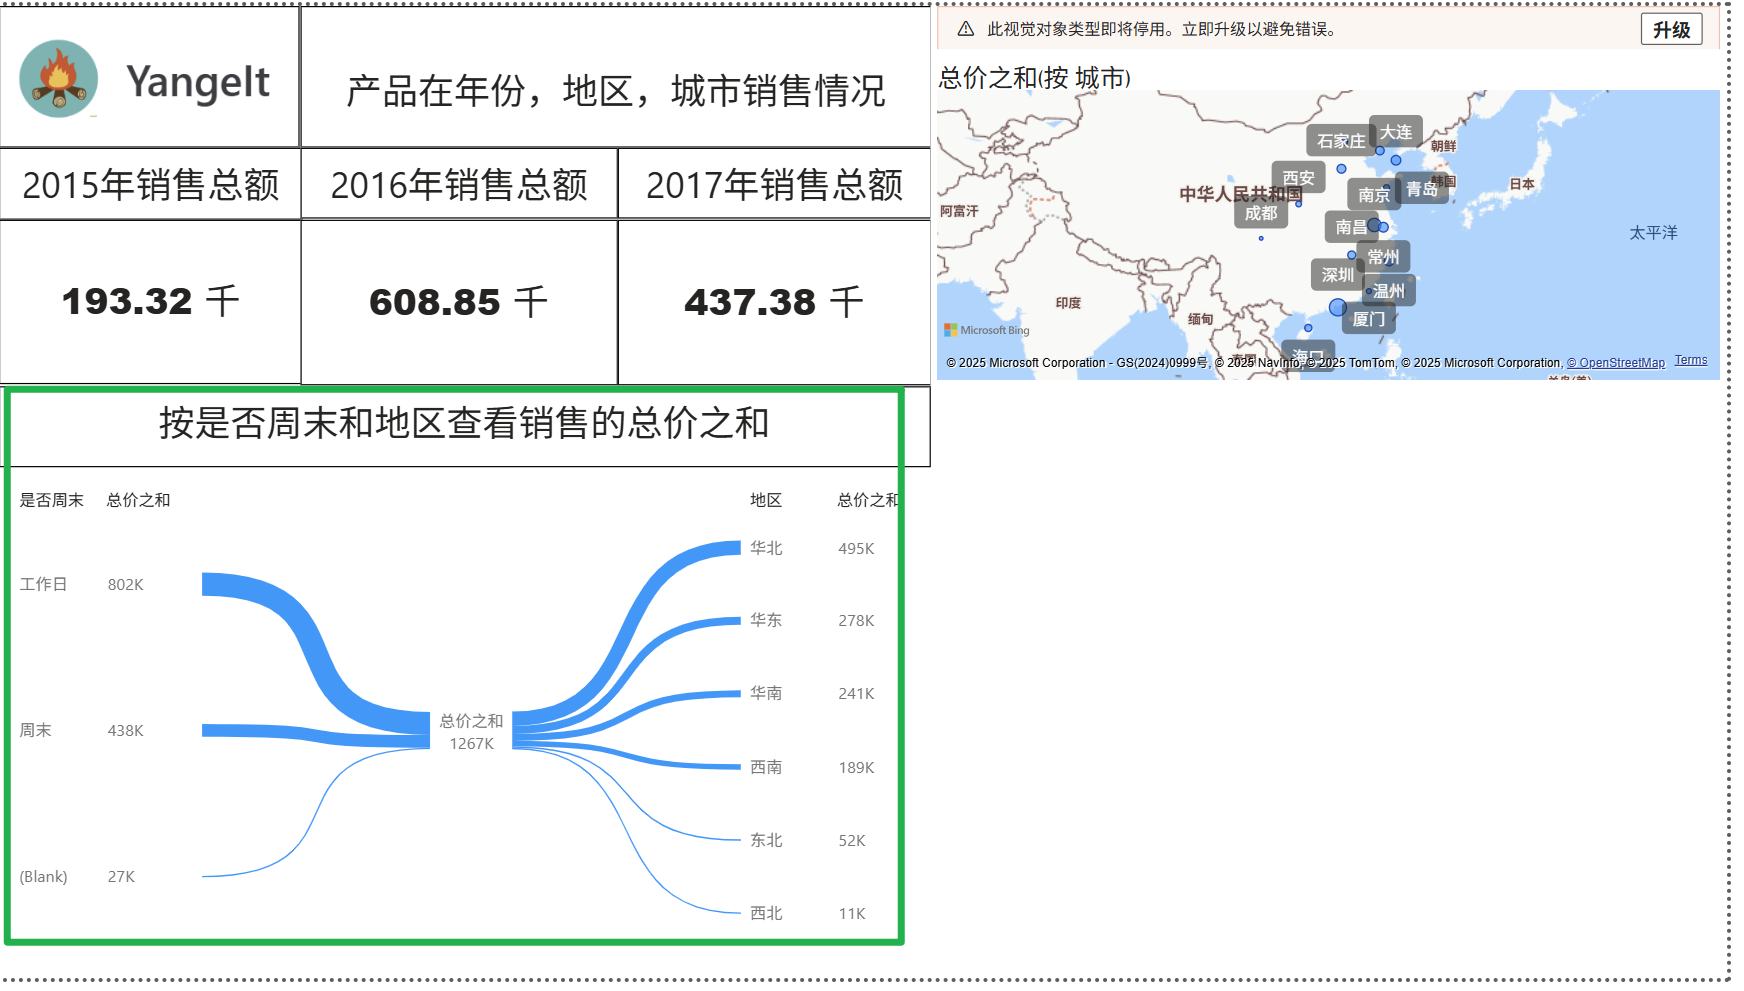The image size is (1744, 991).
Task: Click the 2016 sales total card 608.85 千
Action: click(459, 302)
